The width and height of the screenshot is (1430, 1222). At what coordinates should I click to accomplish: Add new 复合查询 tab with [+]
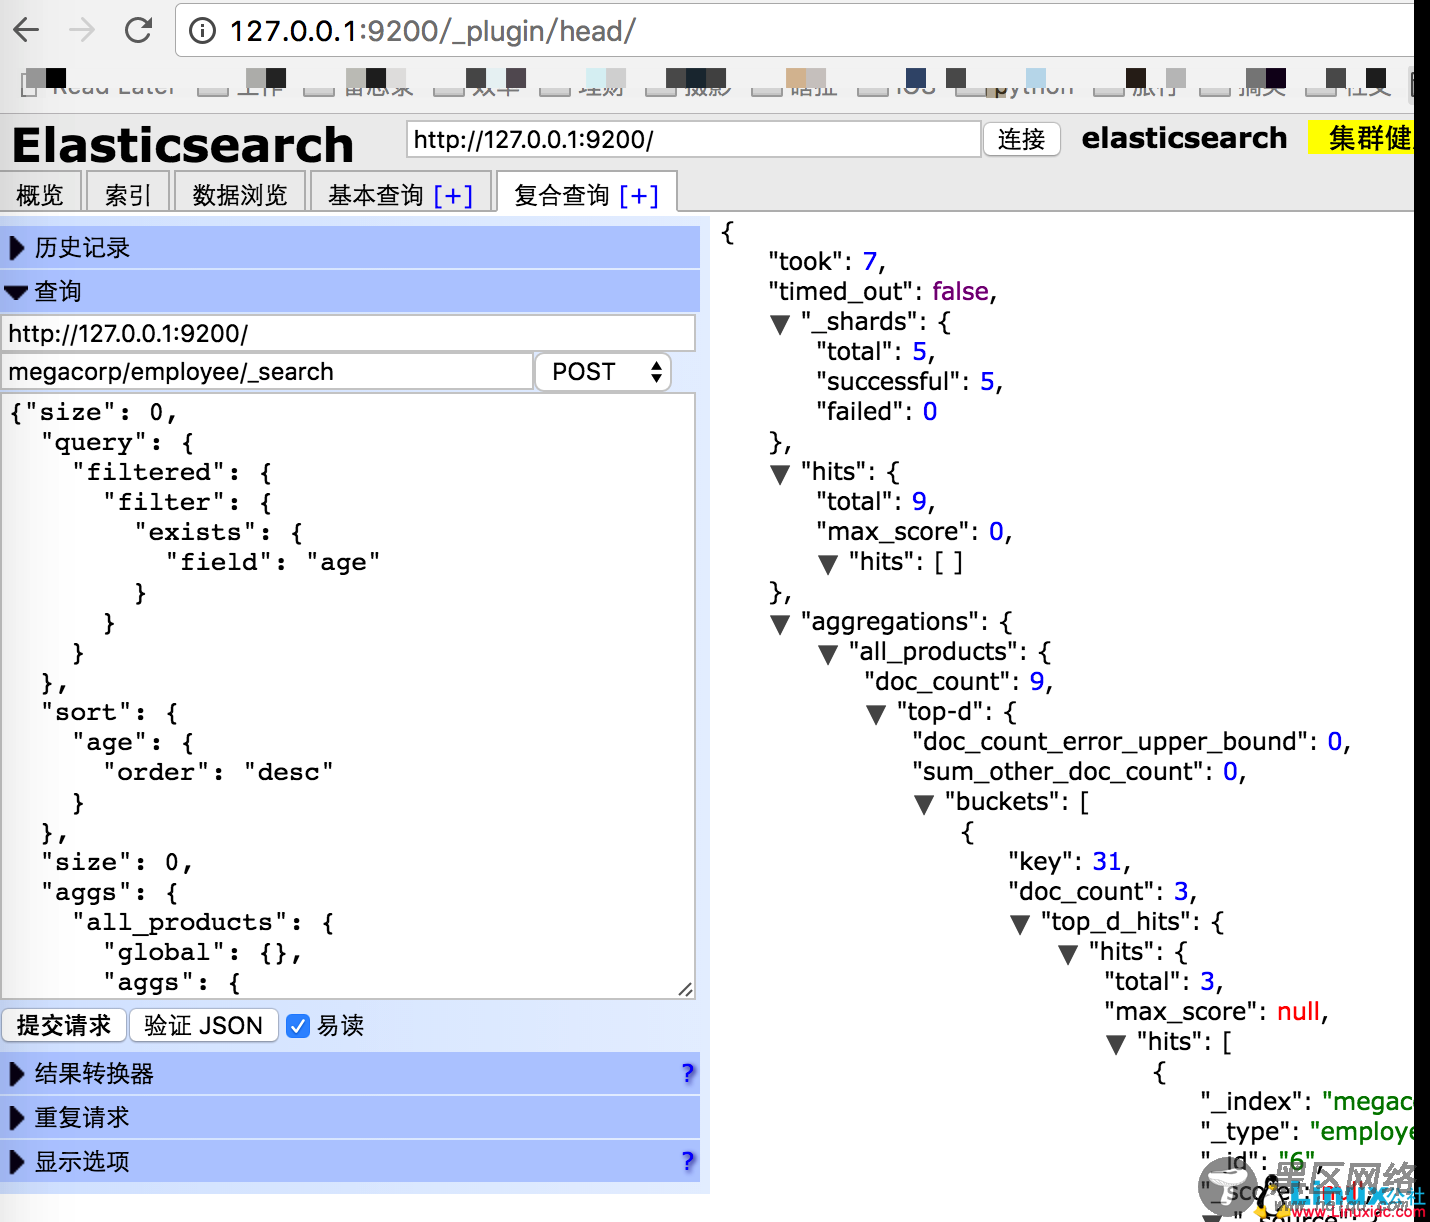639,195
